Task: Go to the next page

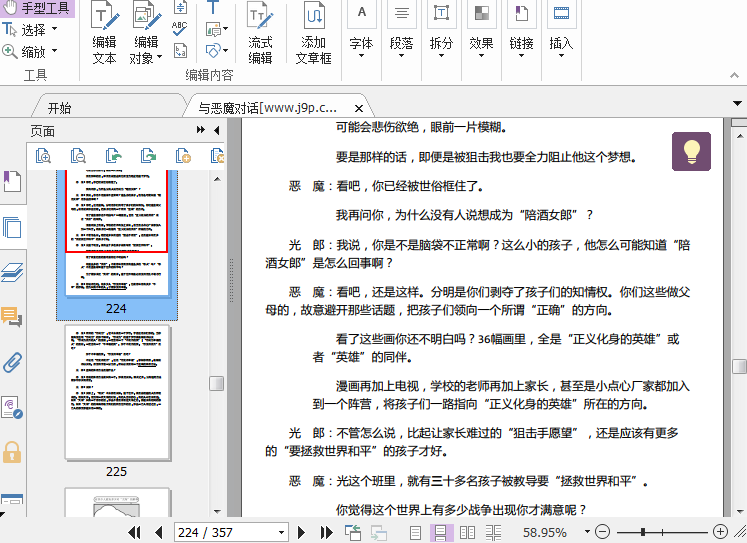Action: coord(301,532)
